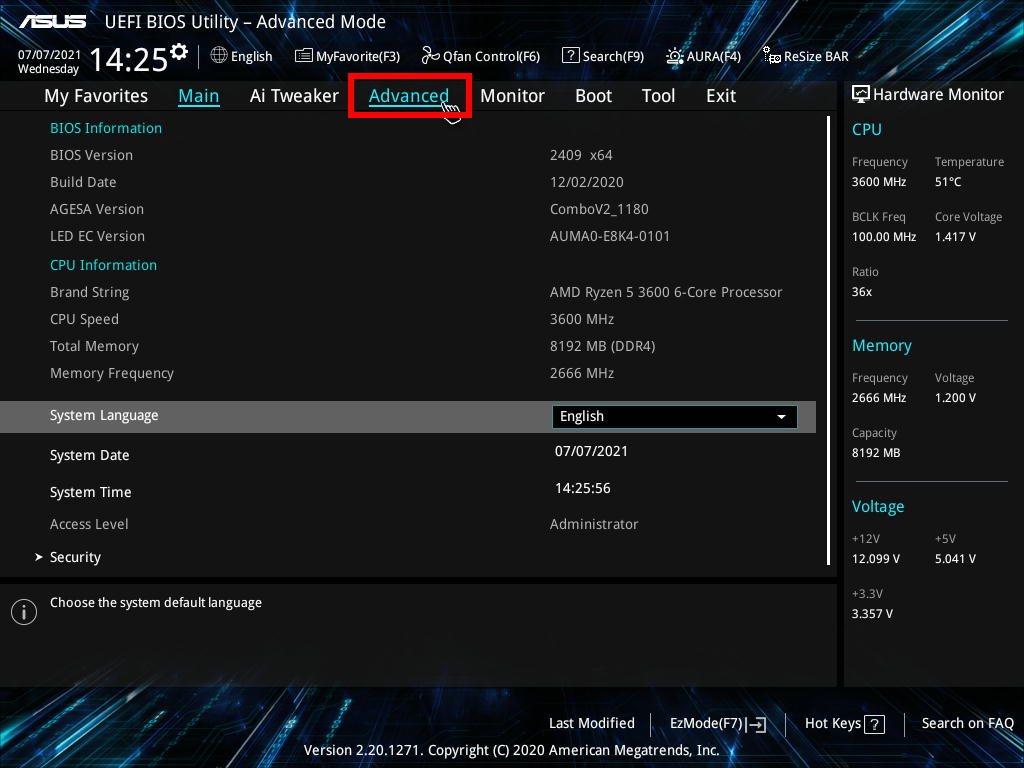Click LED EC Version value AUMA0-E8K4-0101
Viewport: 1024px width, 768px height.
coord(610,236)
